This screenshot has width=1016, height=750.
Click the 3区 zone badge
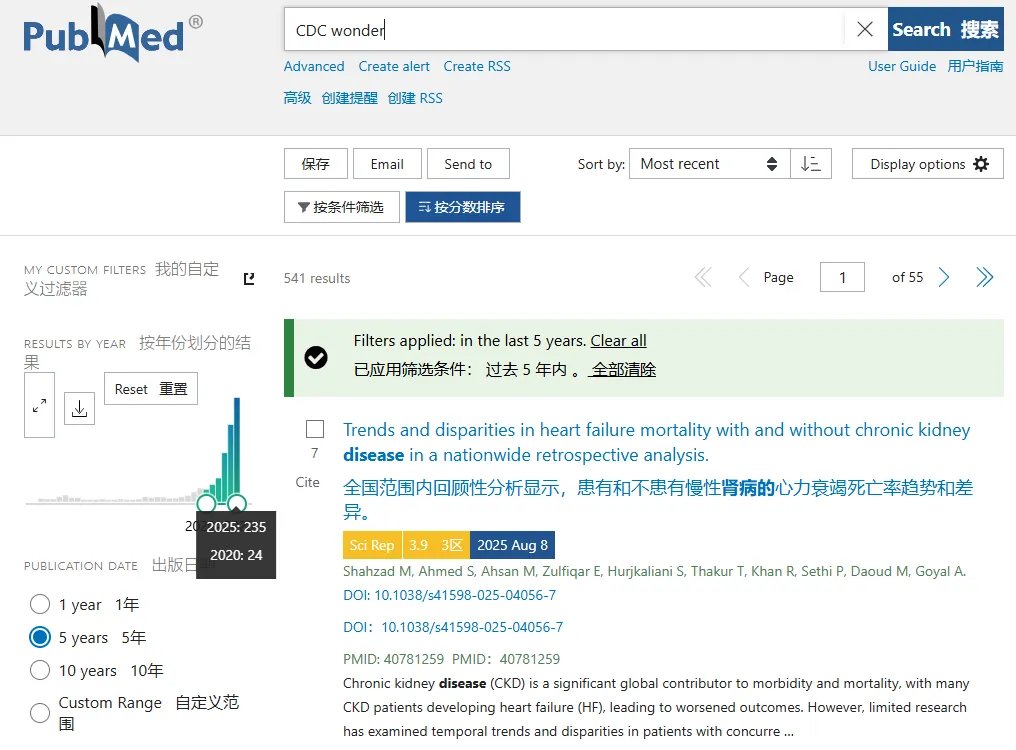(x=452, y=545)
